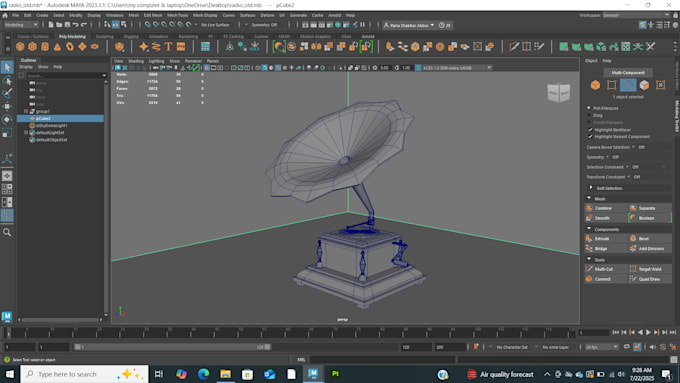Click the Combine button

tap(606, 208)
